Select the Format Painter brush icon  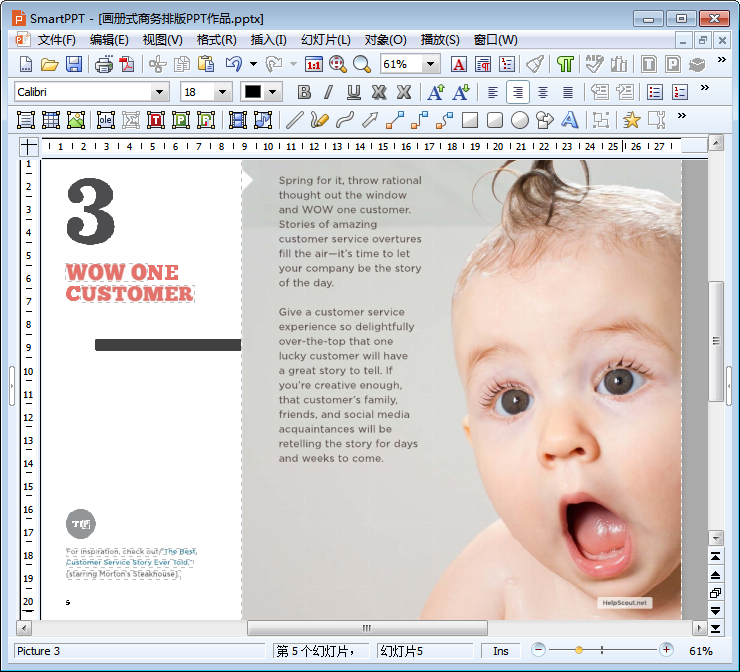[535, 65]
